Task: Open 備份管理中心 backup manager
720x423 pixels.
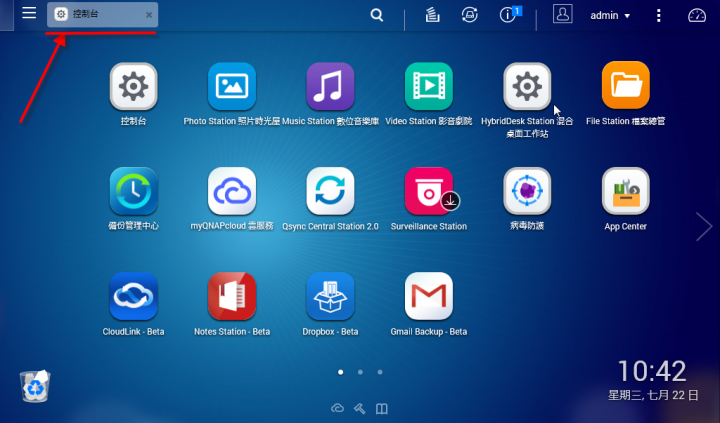Action: [134, 191]
